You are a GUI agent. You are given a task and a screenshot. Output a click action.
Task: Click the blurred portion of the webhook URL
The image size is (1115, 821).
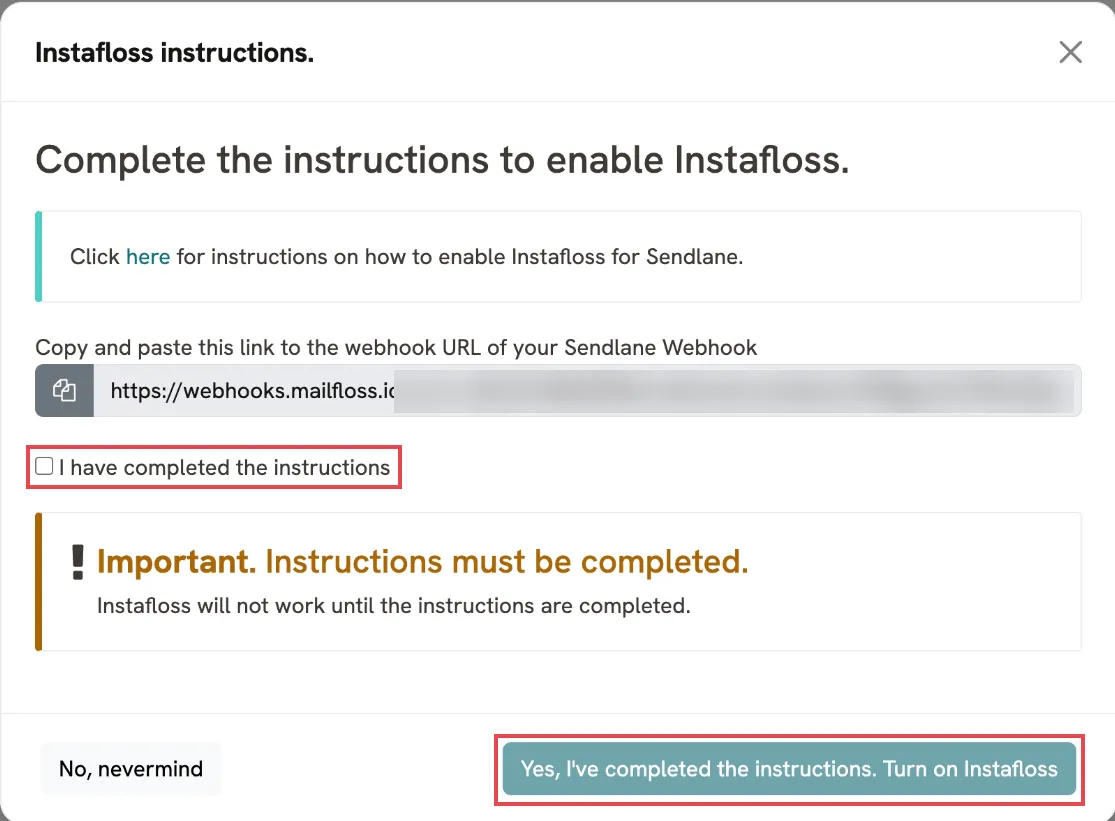point(734,390)
